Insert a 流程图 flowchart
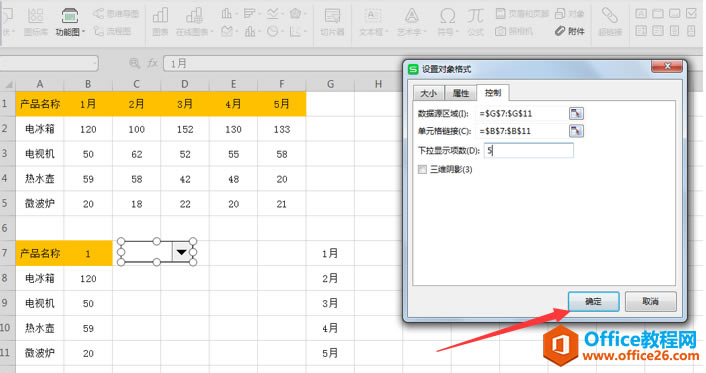Screen dimensions: 706x373 113,31
